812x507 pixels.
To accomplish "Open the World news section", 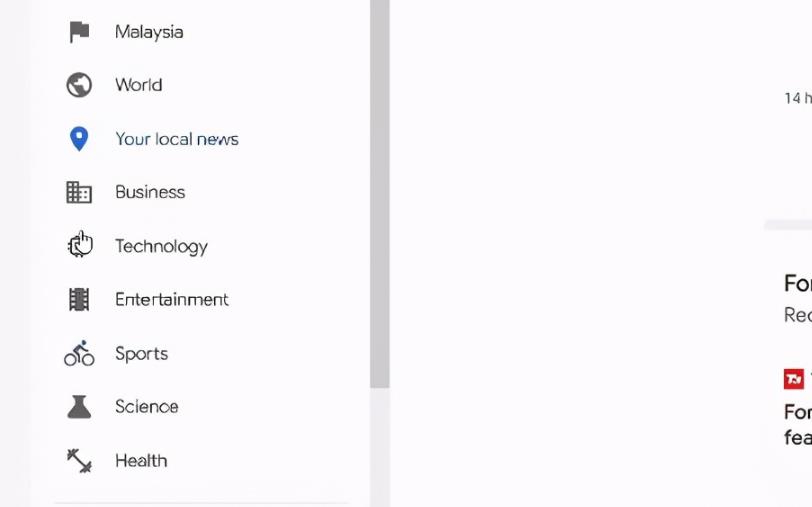I will [139, 85].
